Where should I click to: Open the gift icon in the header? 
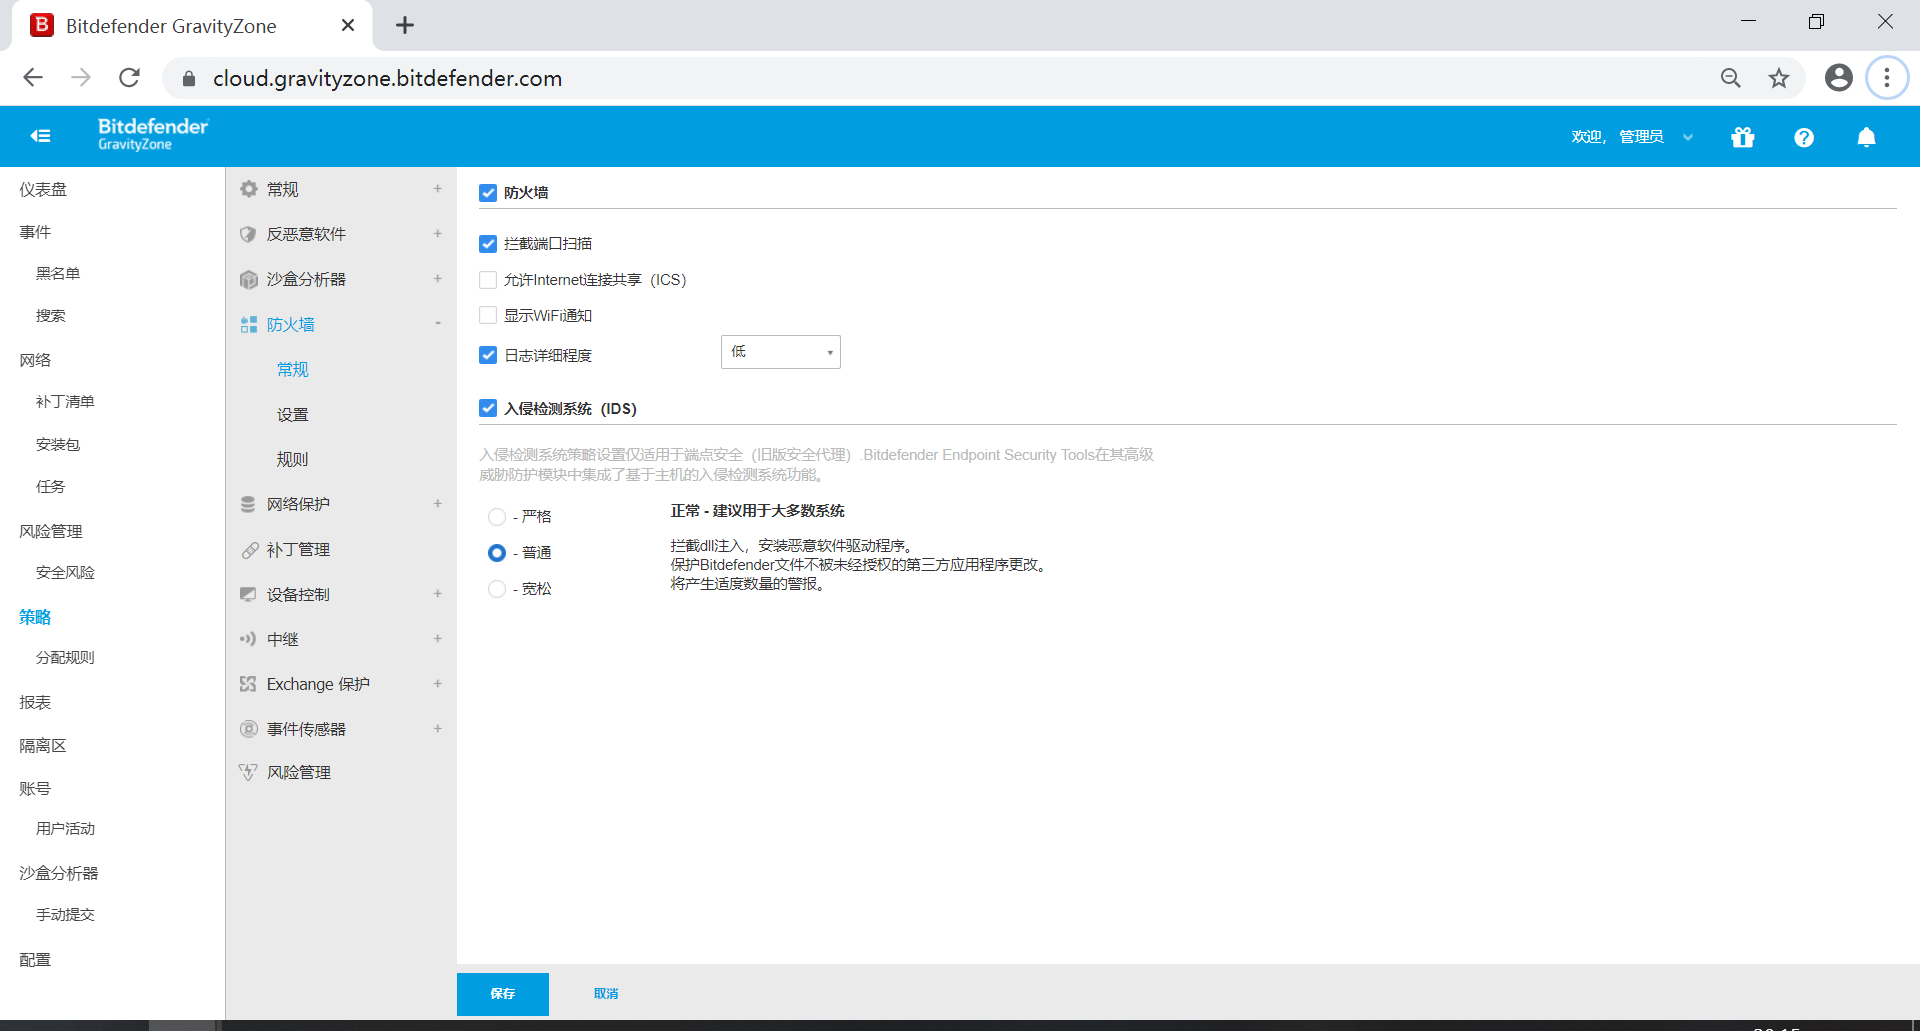1743,137
